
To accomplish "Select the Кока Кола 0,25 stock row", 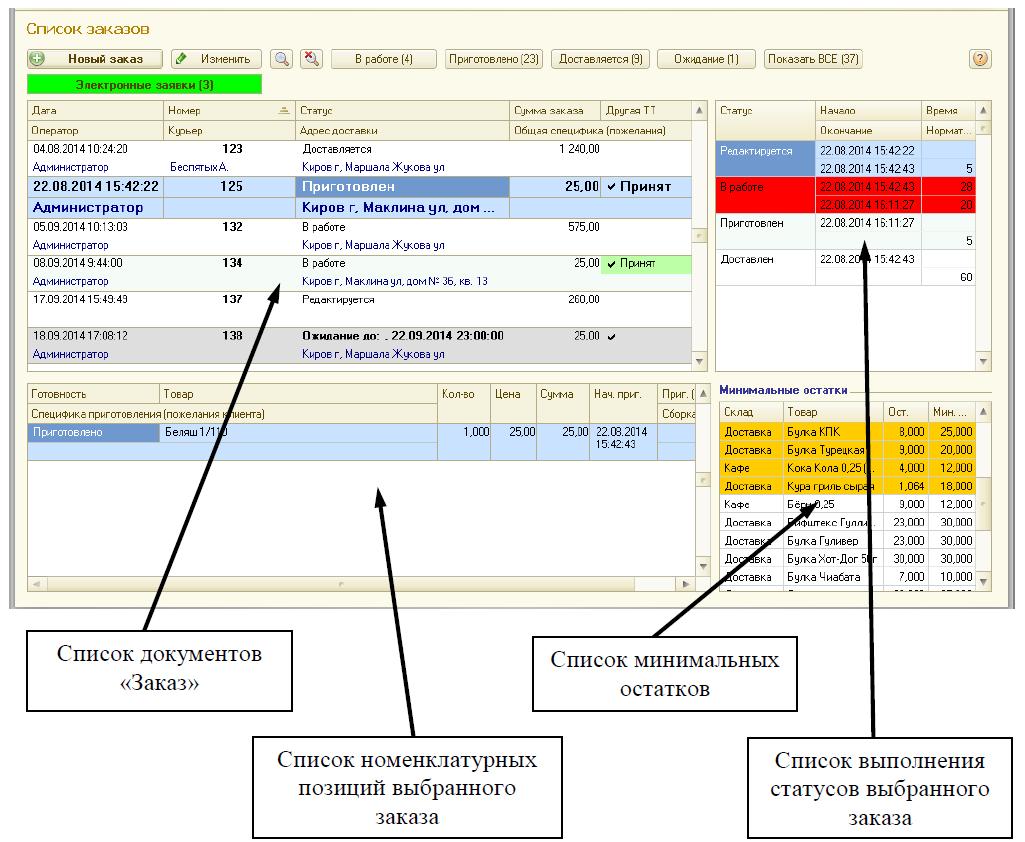I will (847, 468).
